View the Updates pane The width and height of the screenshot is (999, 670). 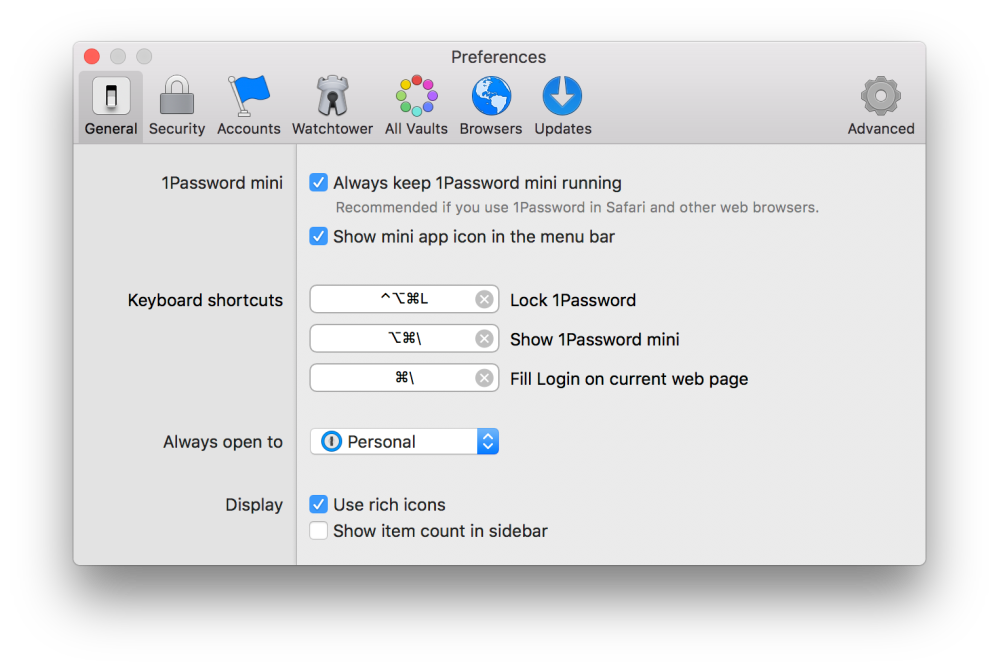[562, 104]
